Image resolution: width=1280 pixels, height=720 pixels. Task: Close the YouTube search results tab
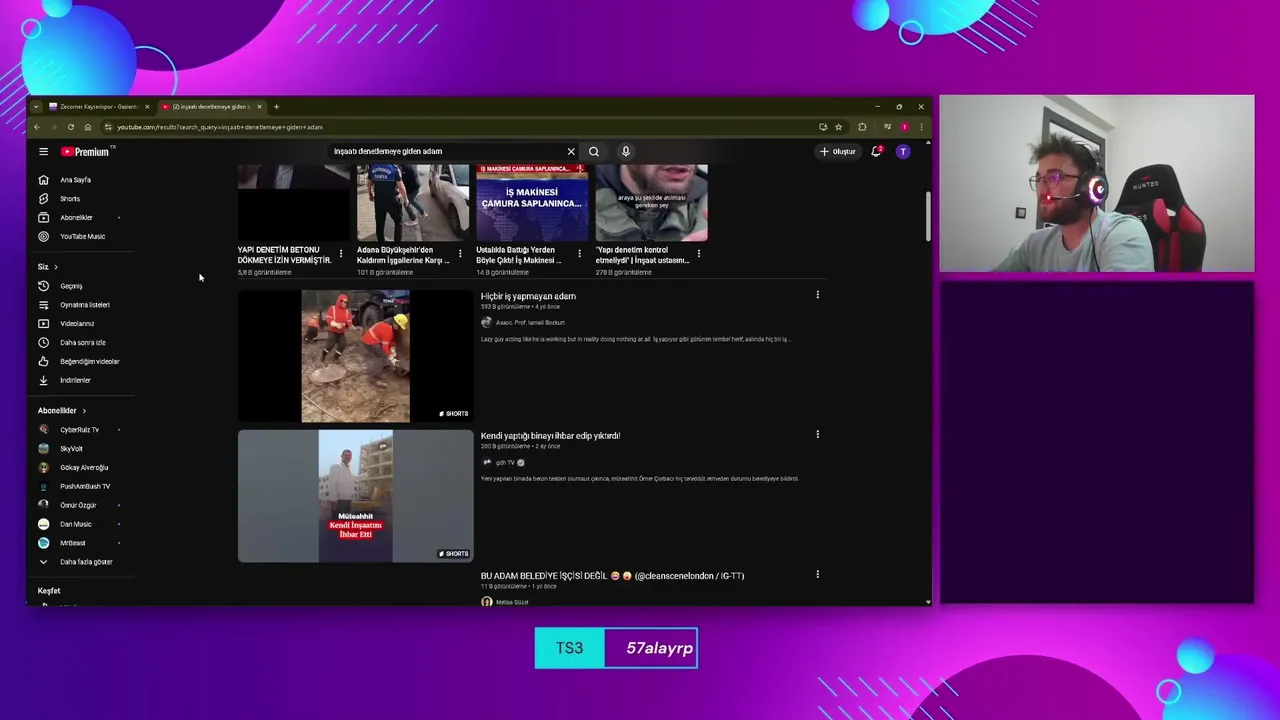259,107
